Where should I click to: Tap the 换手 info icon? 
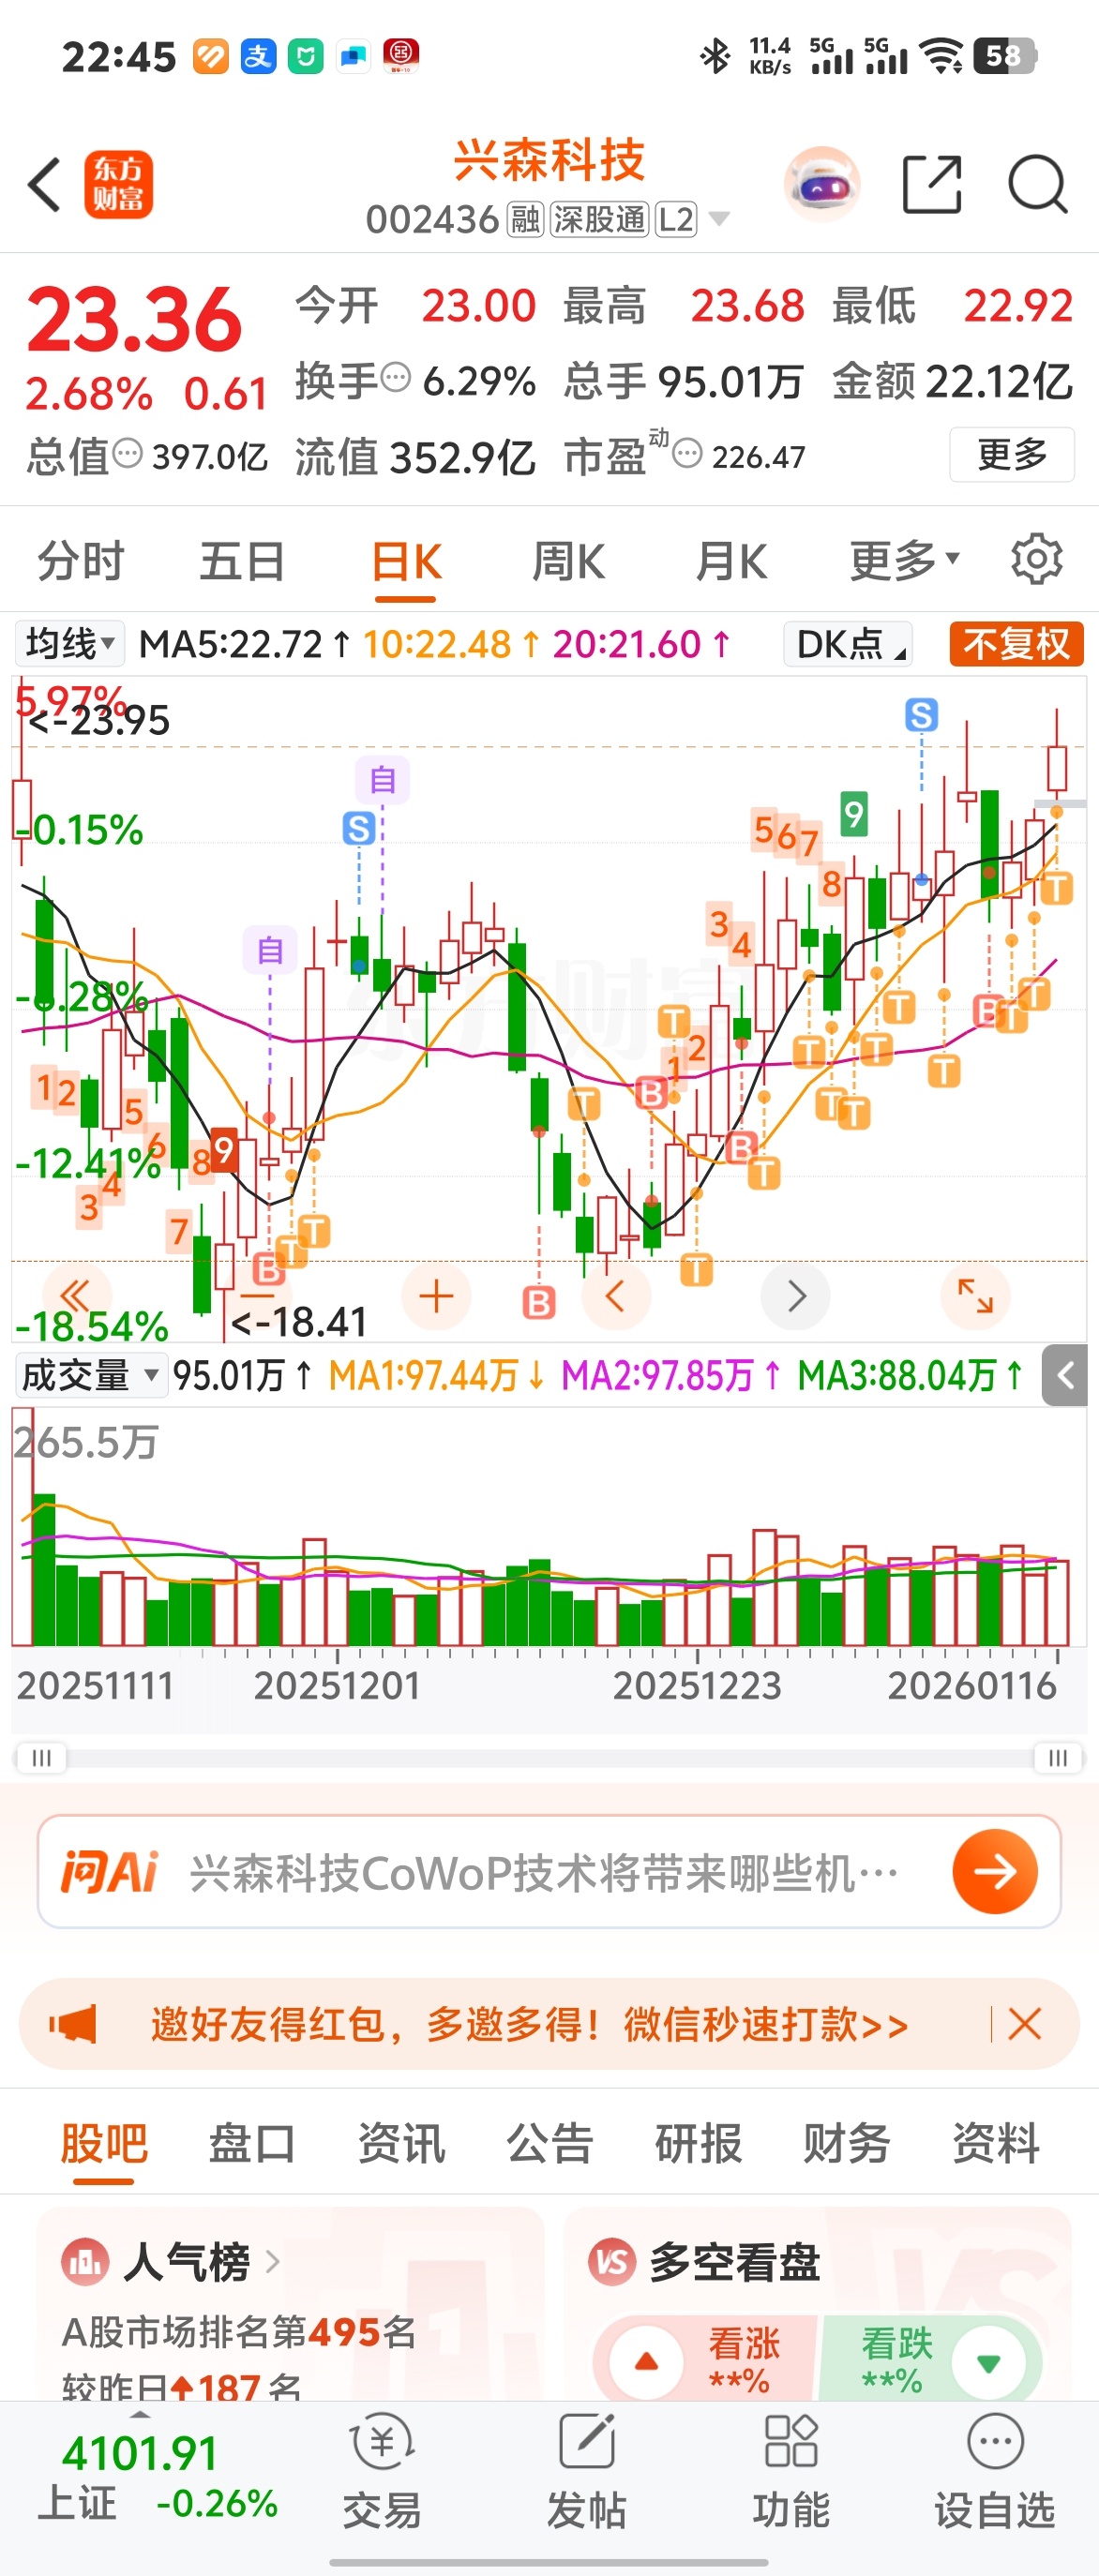pyautogui.click(x=397, y=378)
